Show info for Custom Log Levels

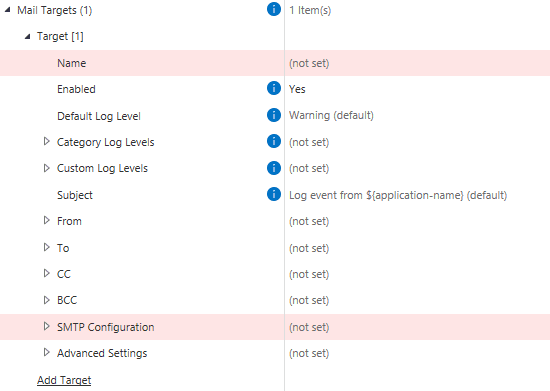coord(274,168)
